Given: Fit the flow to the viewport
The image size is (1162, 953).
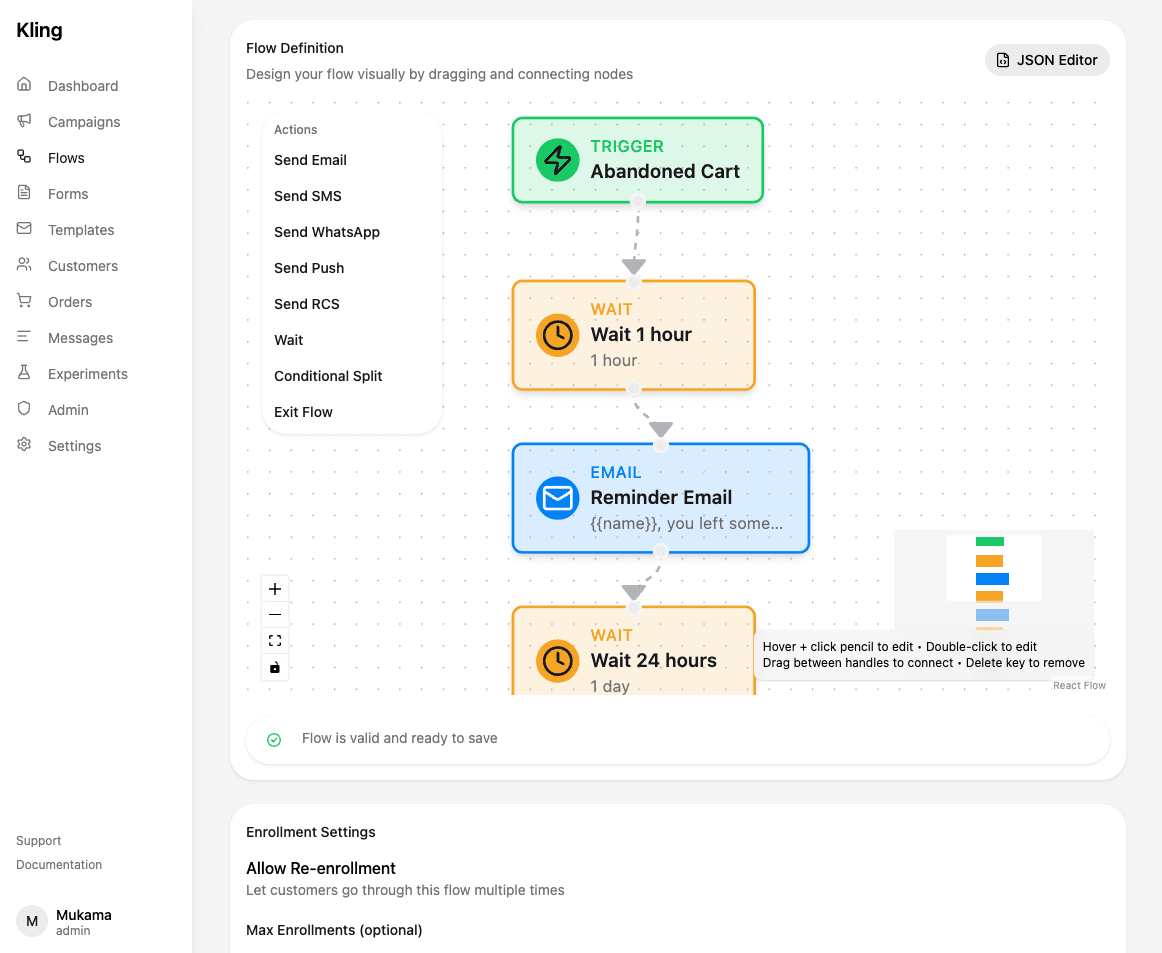Looking at the screenshot, I should point(275,641).
